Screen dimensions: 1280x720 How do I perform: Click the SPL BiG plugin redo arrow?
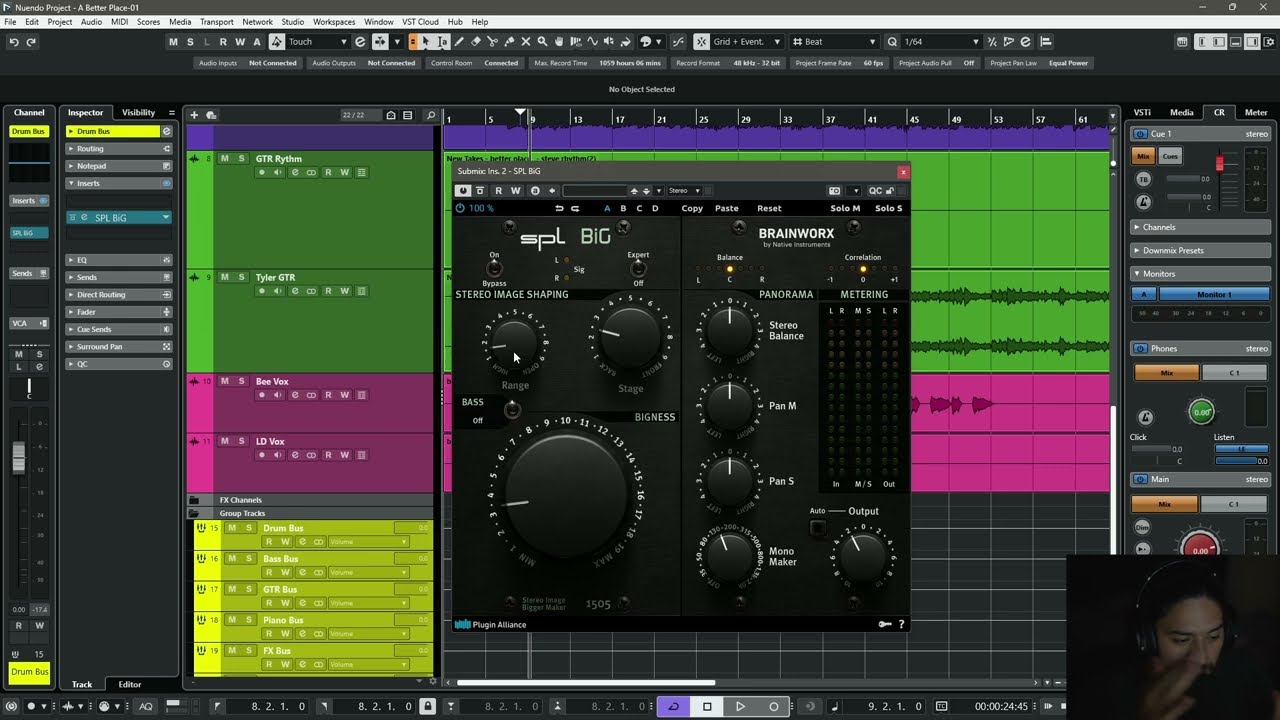click(x=575, y=208)
